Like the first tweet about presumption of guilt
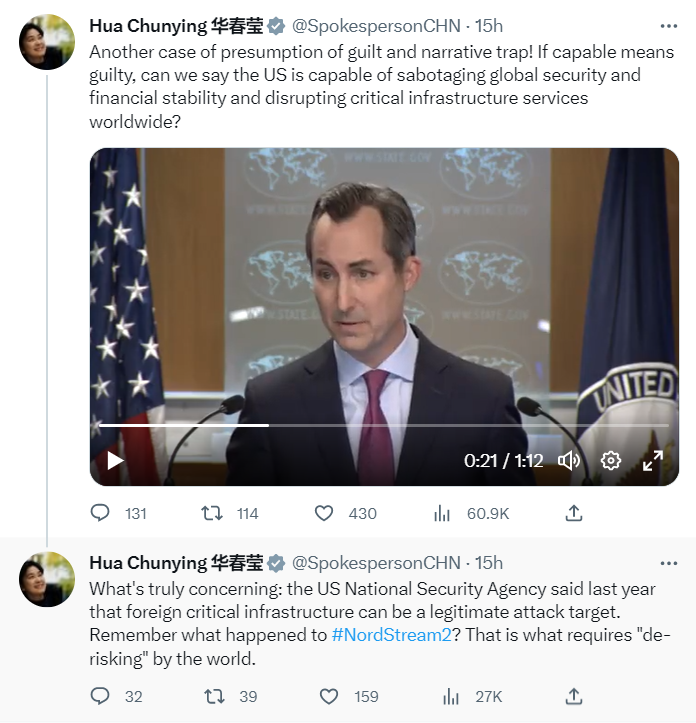 [x=324, y=513]
